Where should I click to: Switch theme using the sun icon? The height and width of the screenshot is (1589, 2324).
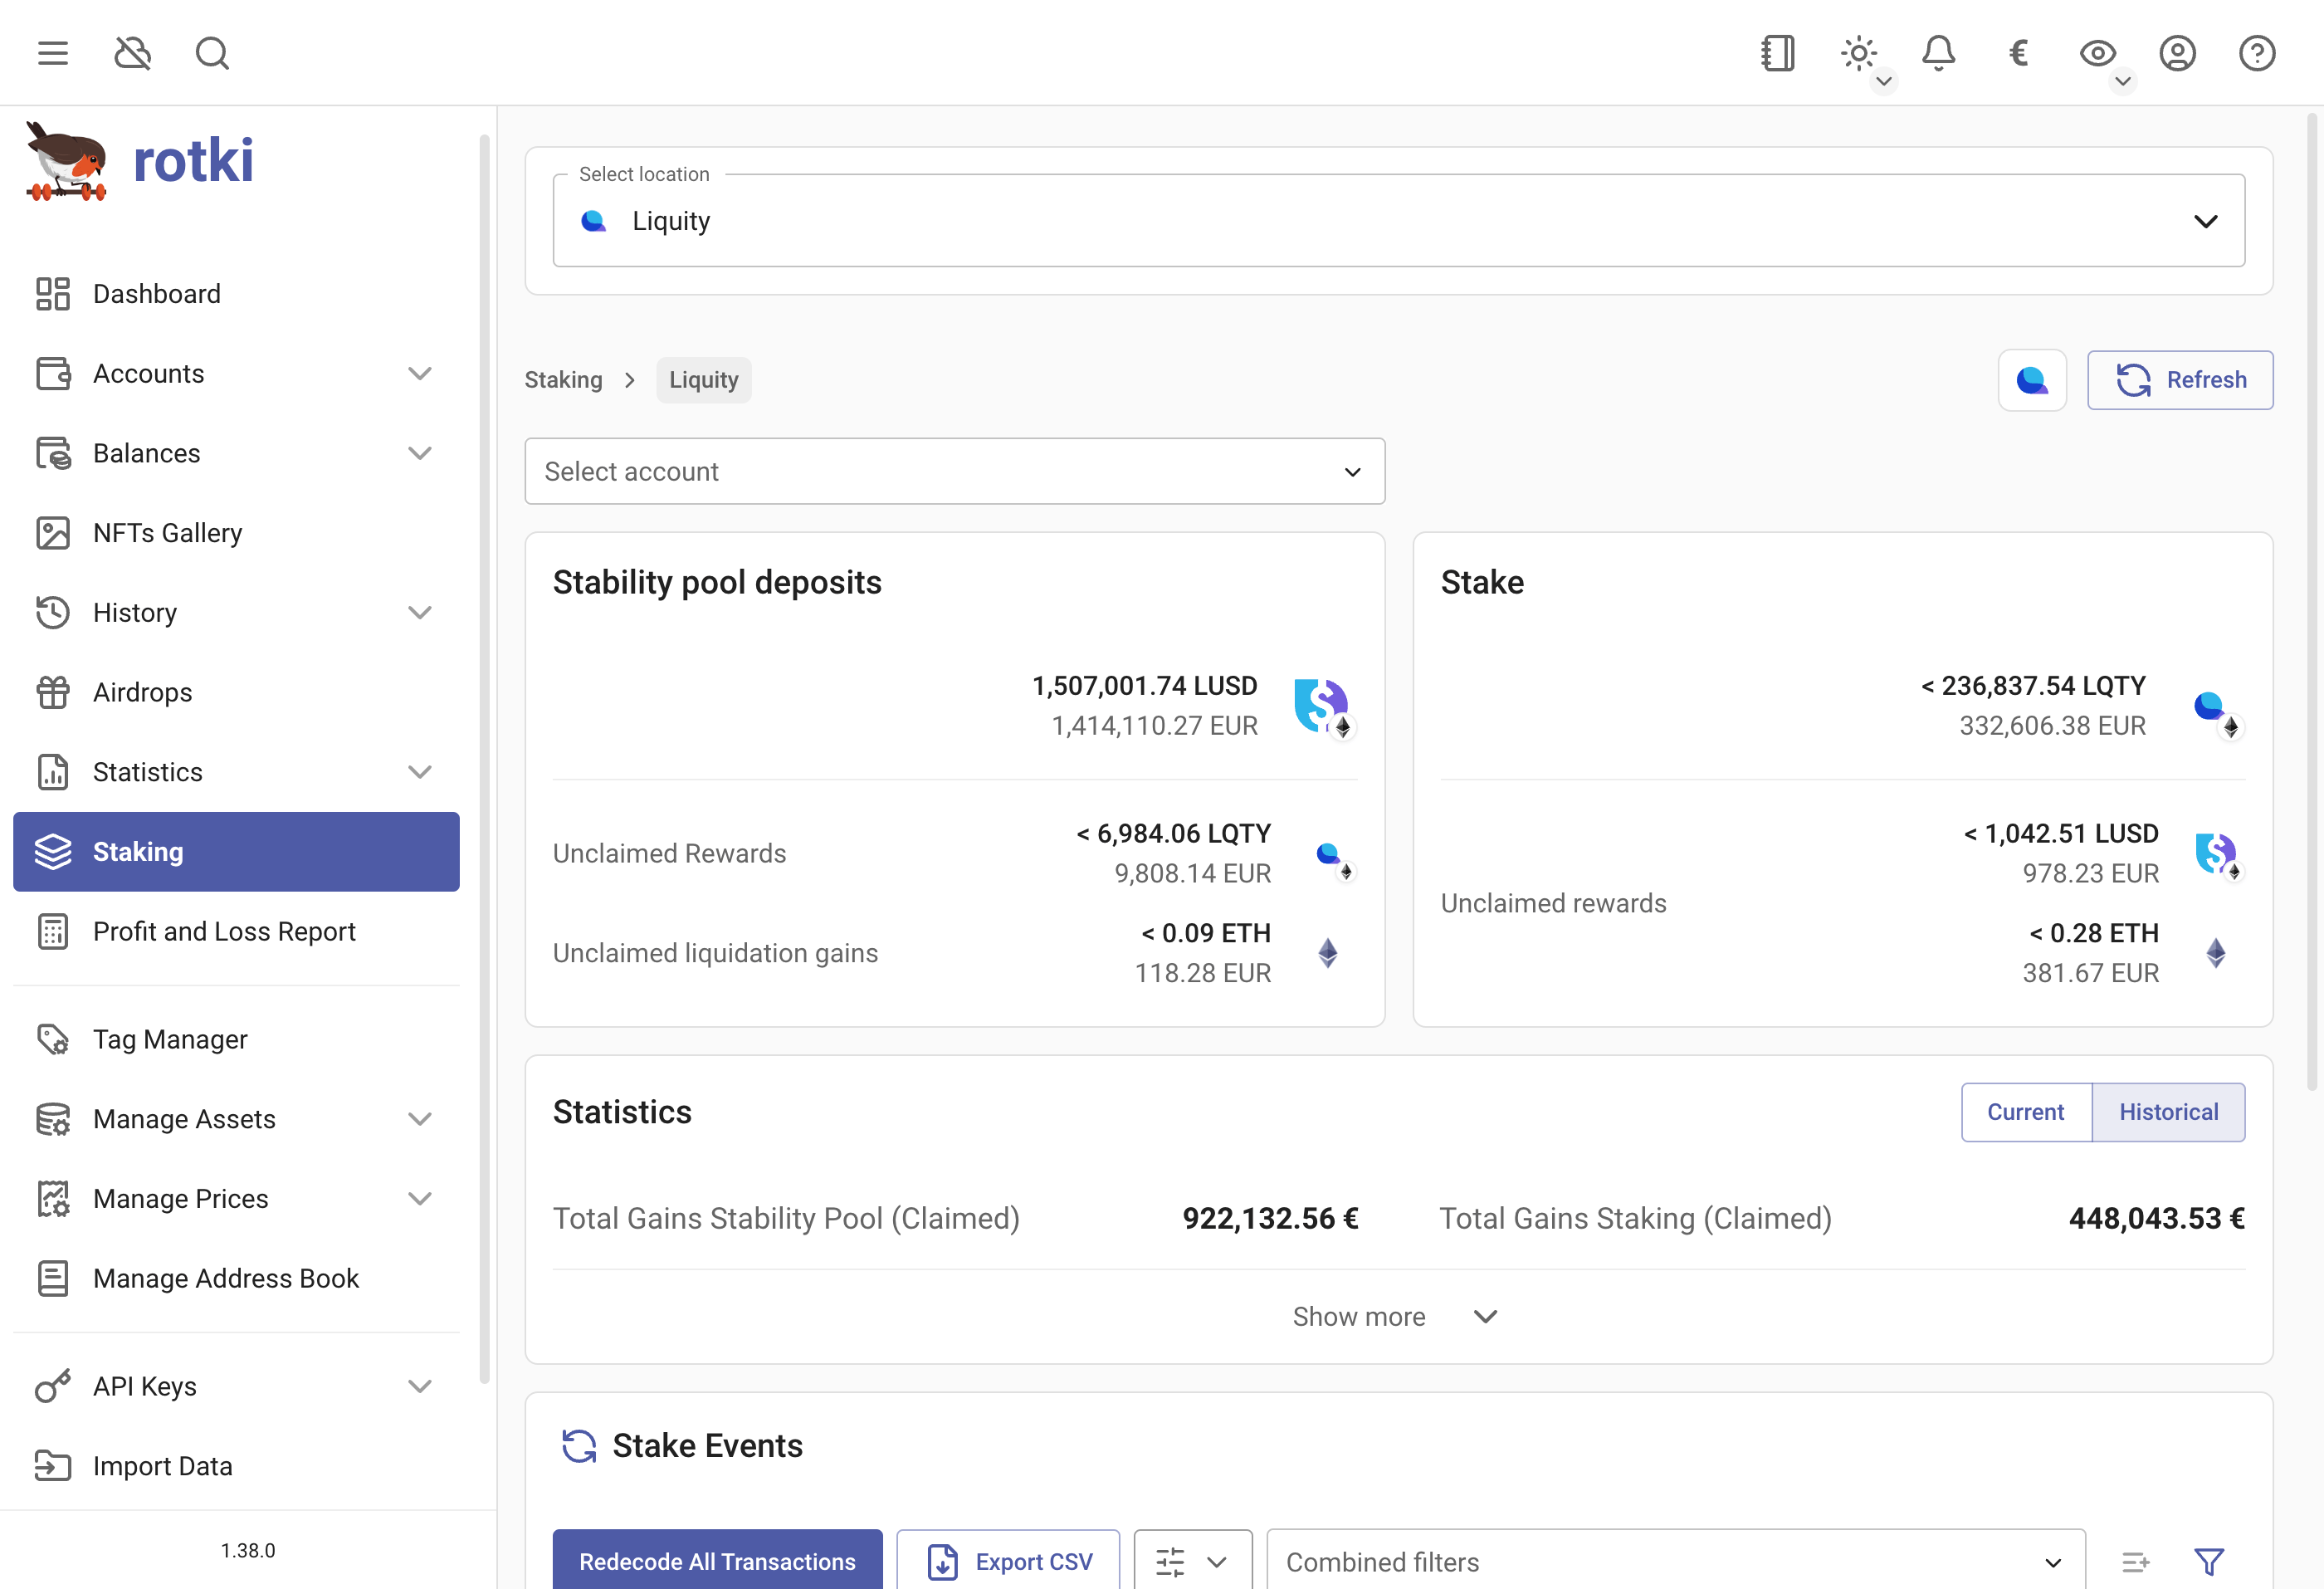pos(1859,53)
